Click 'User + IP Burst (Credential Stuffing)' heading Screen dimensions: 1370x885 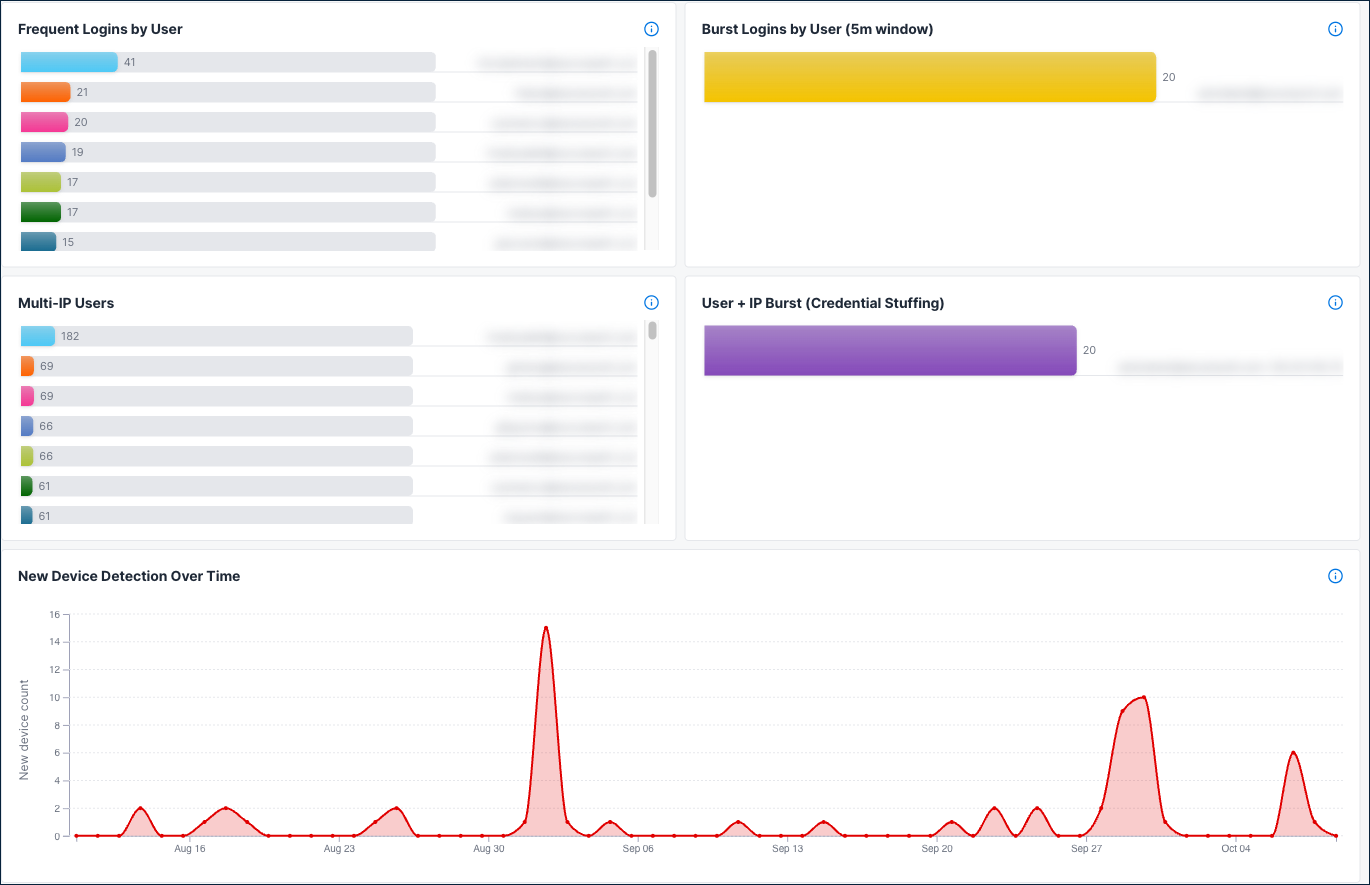(823, 302)
